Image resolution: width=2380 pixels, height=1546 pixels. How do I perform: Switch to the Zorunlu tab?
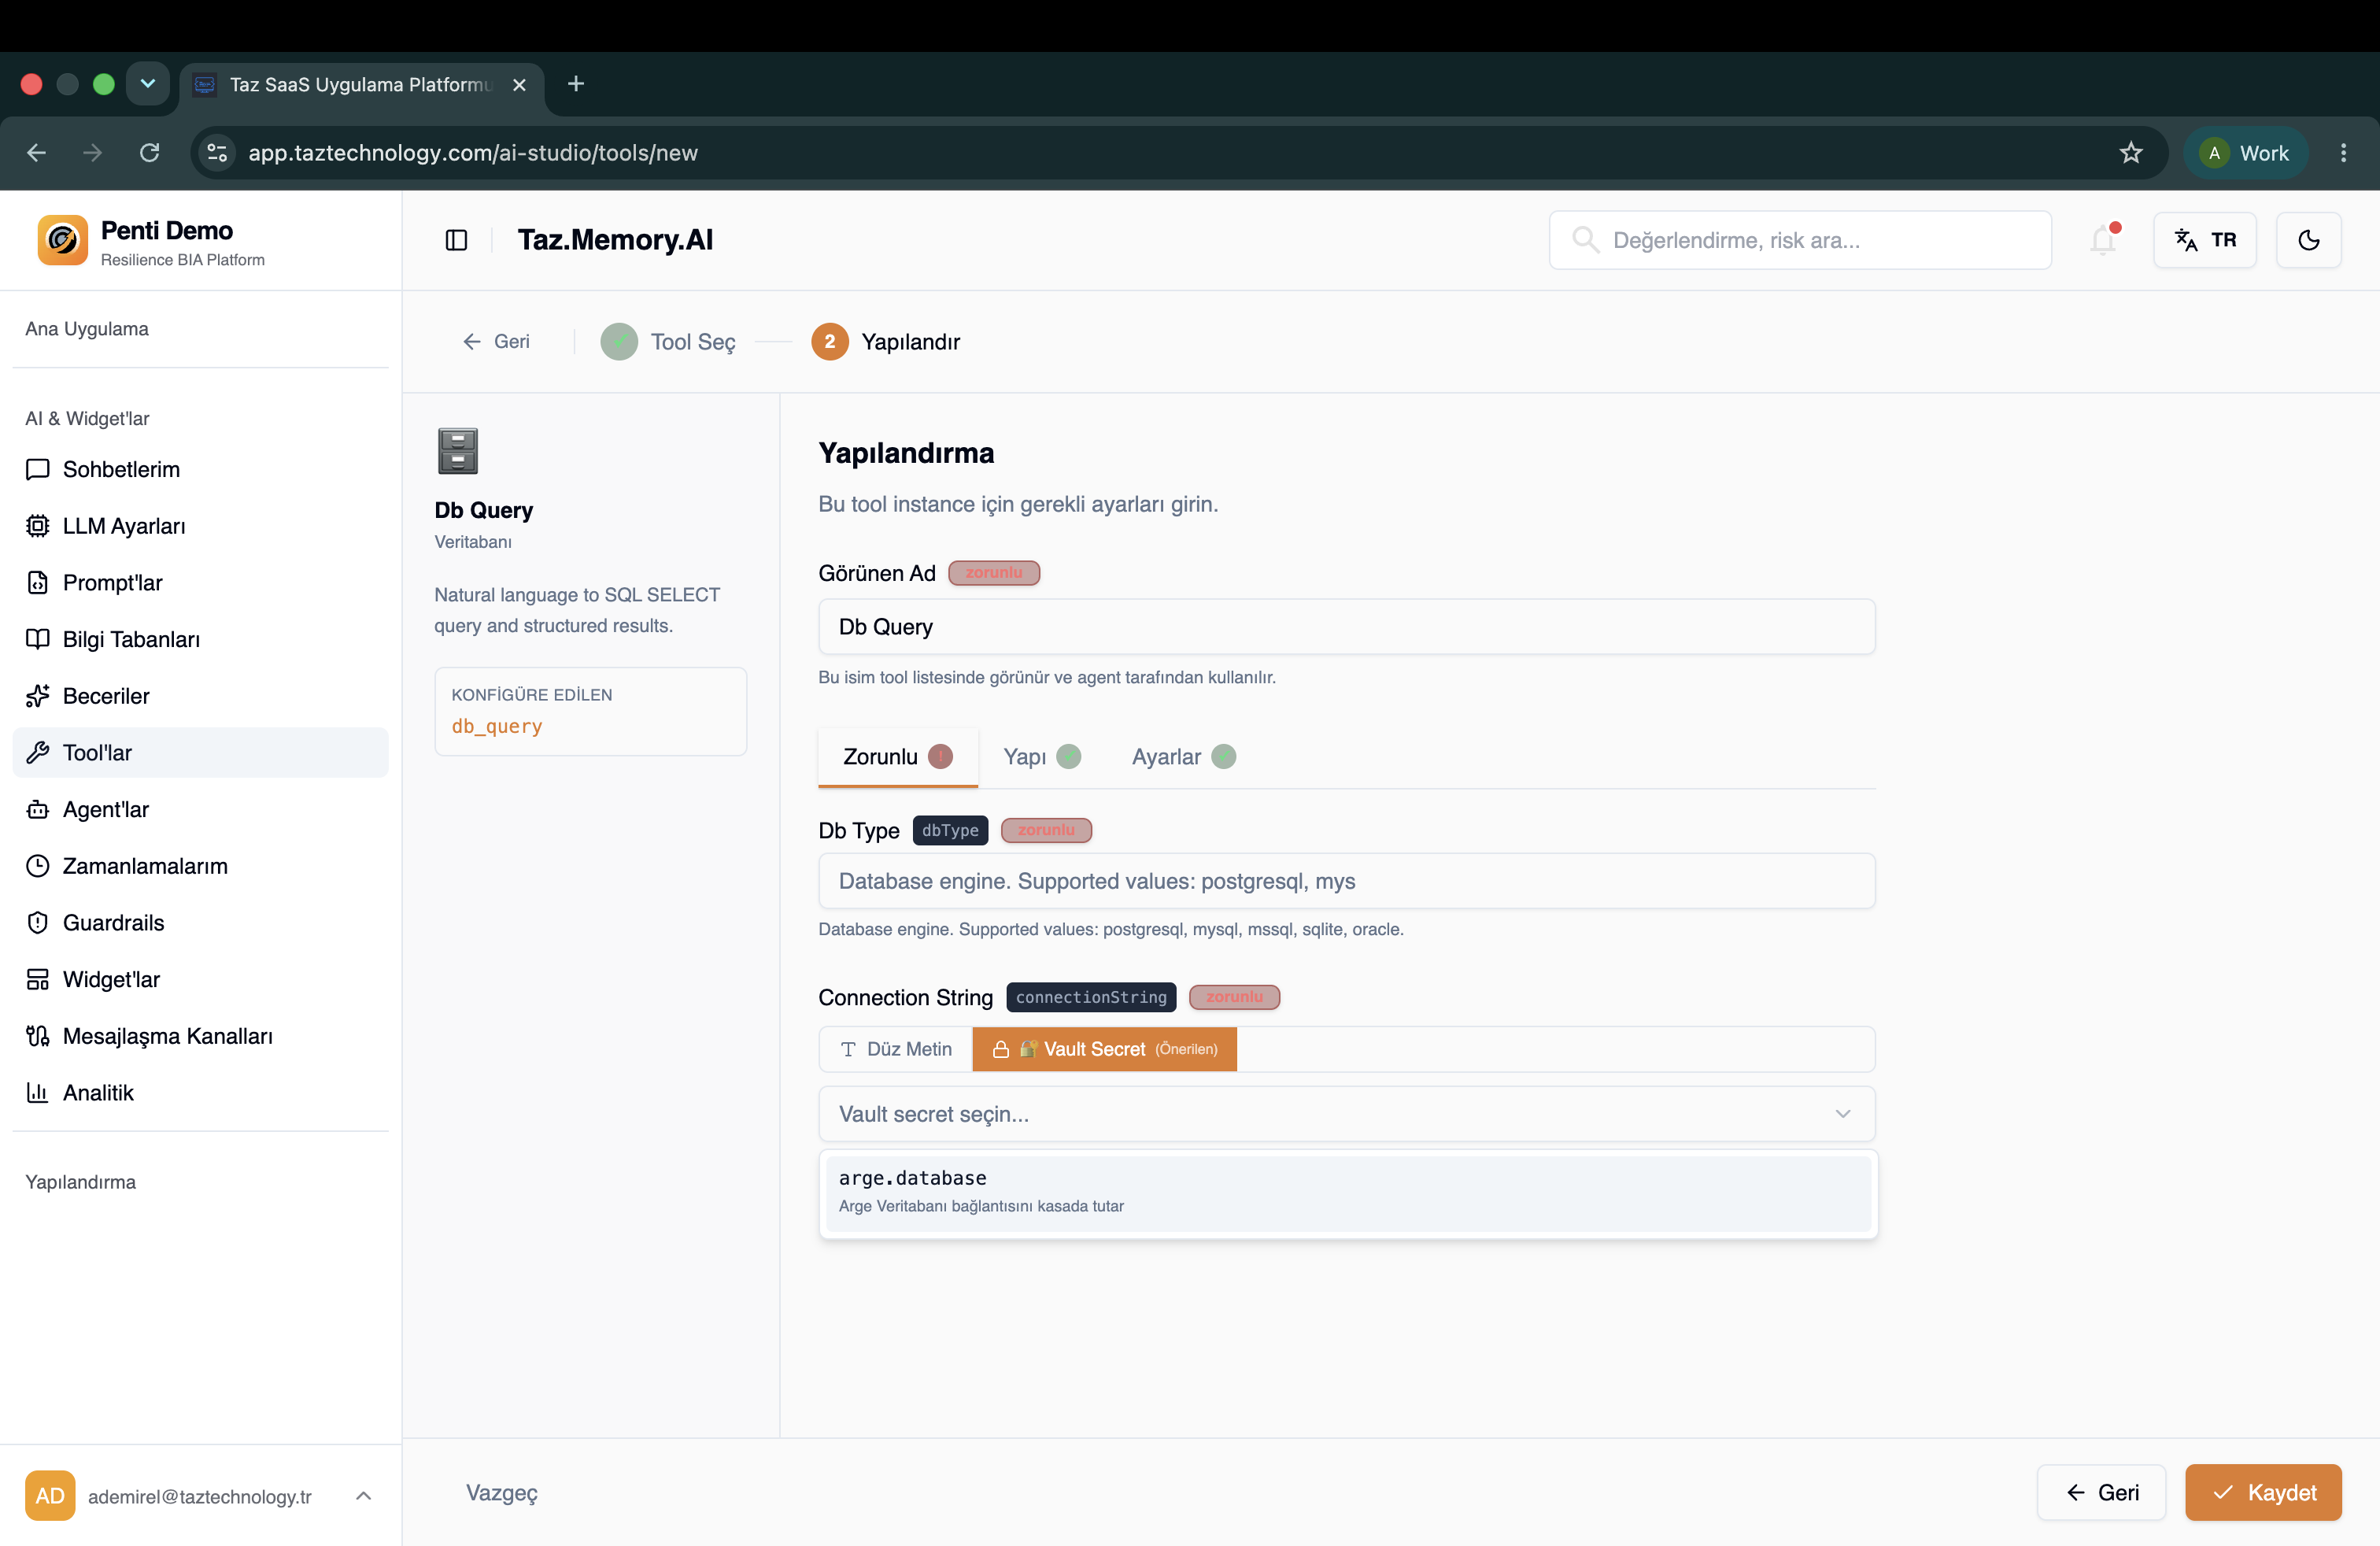(897, 757)
